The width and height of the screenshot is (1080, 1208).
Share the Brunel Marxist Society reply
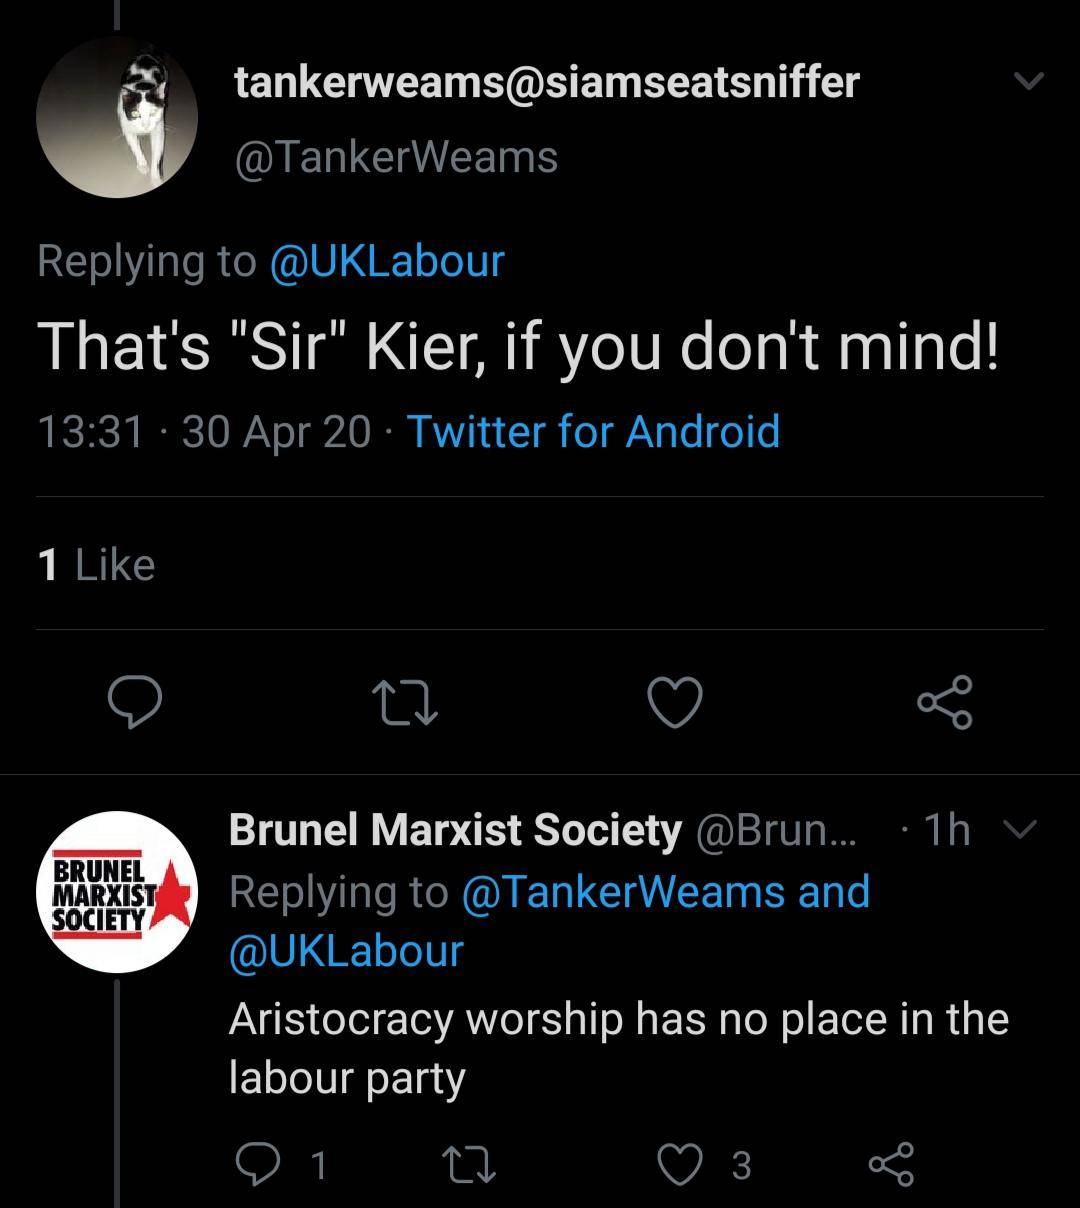pos(890,1163)
